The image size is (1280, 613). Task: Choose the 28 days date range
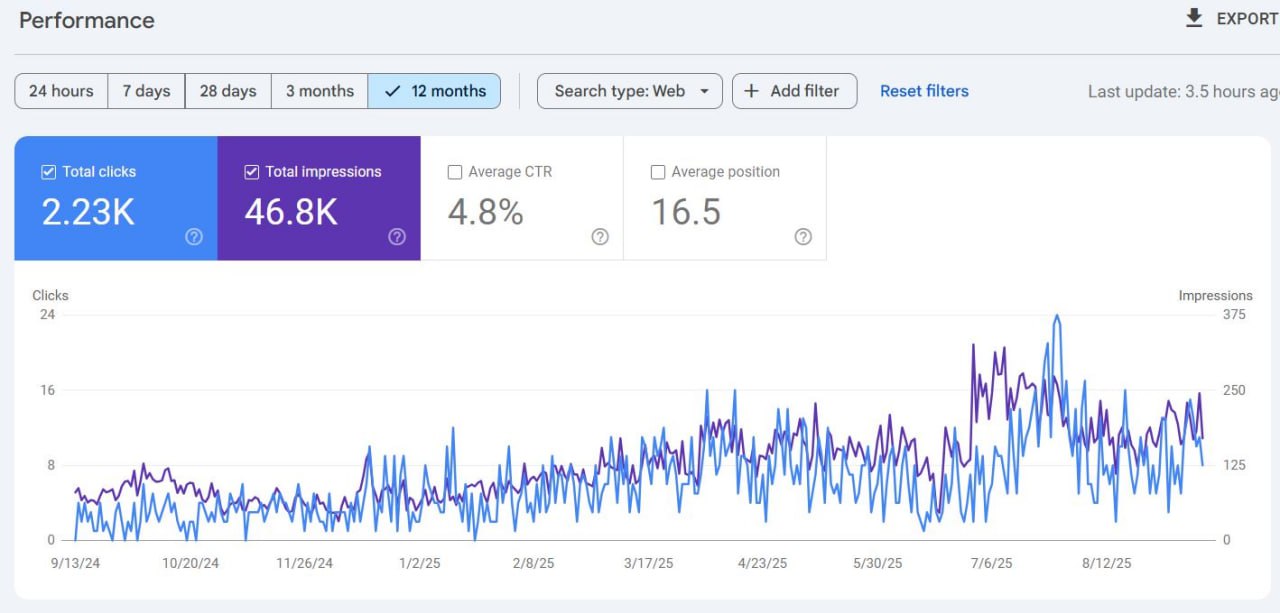tap(228, 91)
